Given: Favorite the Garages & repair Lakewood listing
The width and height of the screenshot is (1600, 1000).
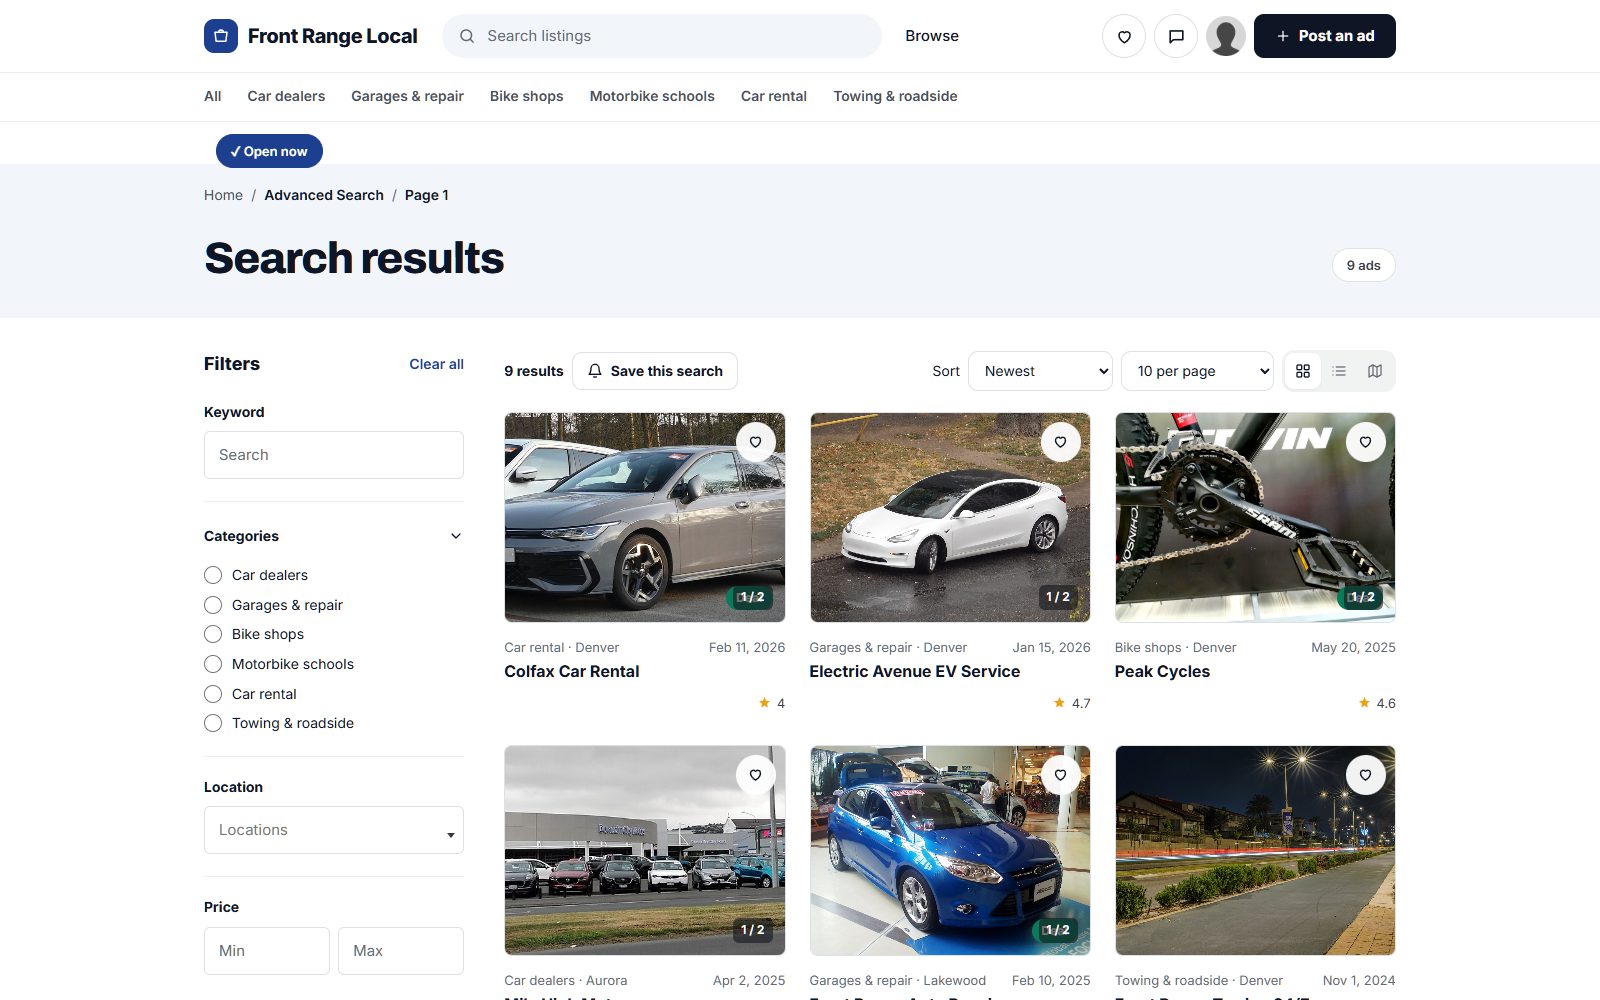Looking at the screenshot, I should [x=1061, y=775].
